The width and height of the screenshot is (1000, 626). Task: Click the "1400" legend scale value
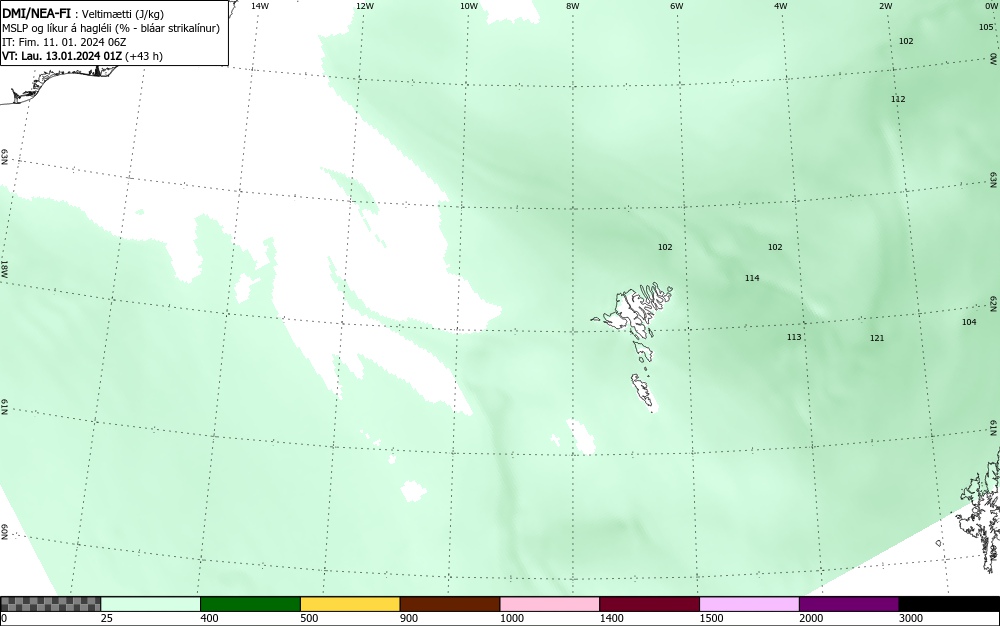coord(613,618)
